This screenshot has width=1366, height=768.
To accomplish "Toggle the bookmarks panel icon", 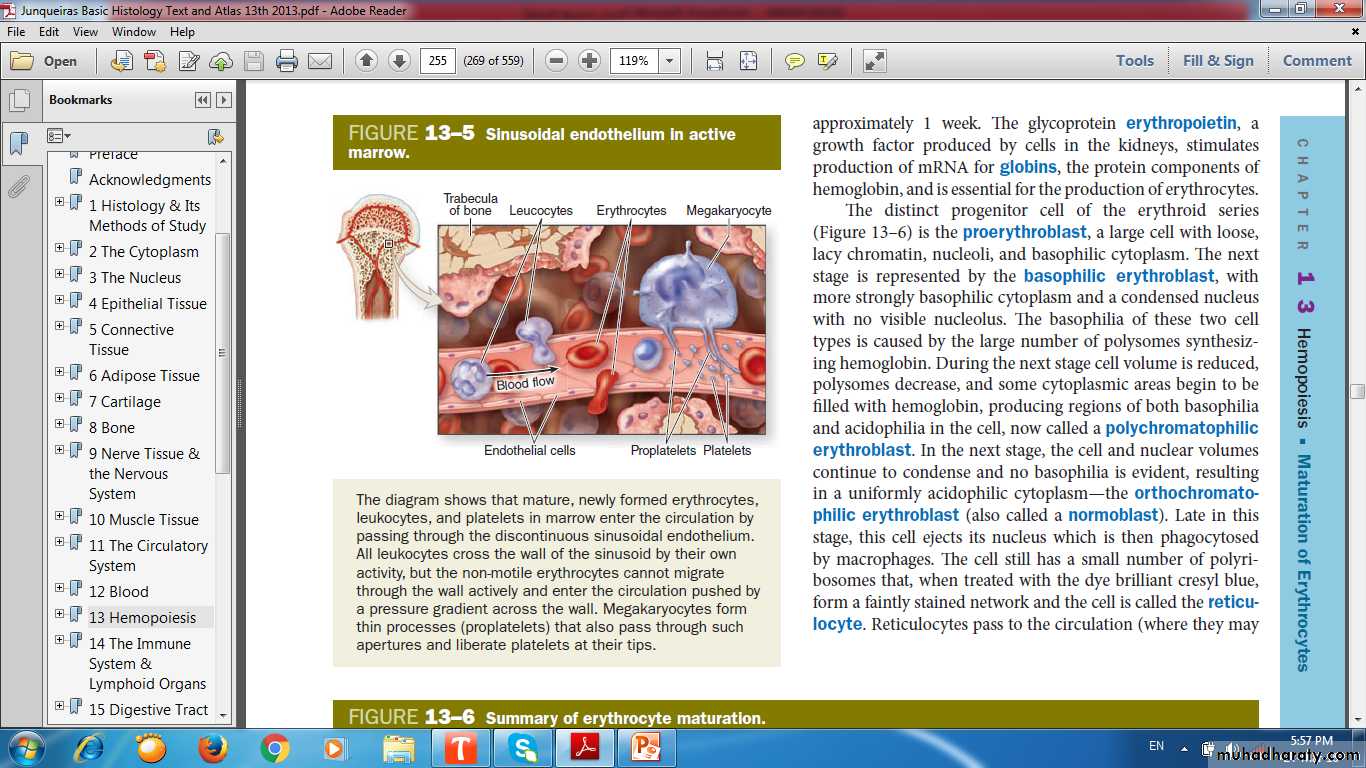I will pyautogui.click(x=18, y=144).
